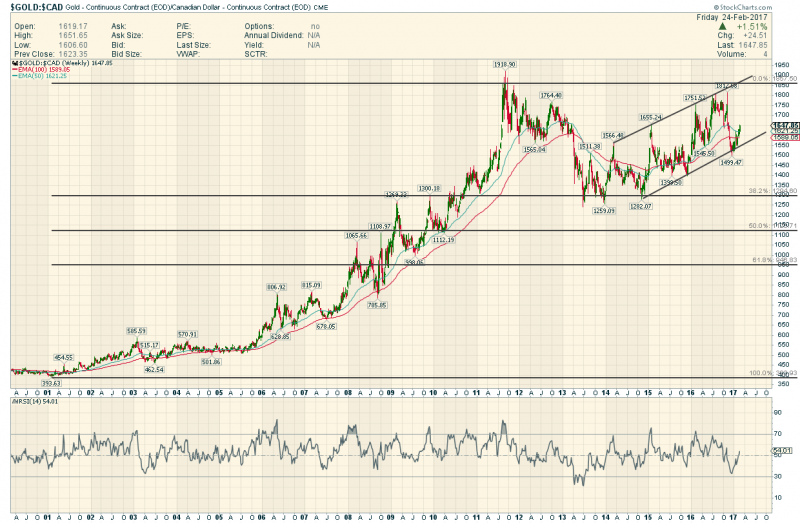
Task: Click the date 'Friday 24-Feb-2017'
Action: (732, 17)
